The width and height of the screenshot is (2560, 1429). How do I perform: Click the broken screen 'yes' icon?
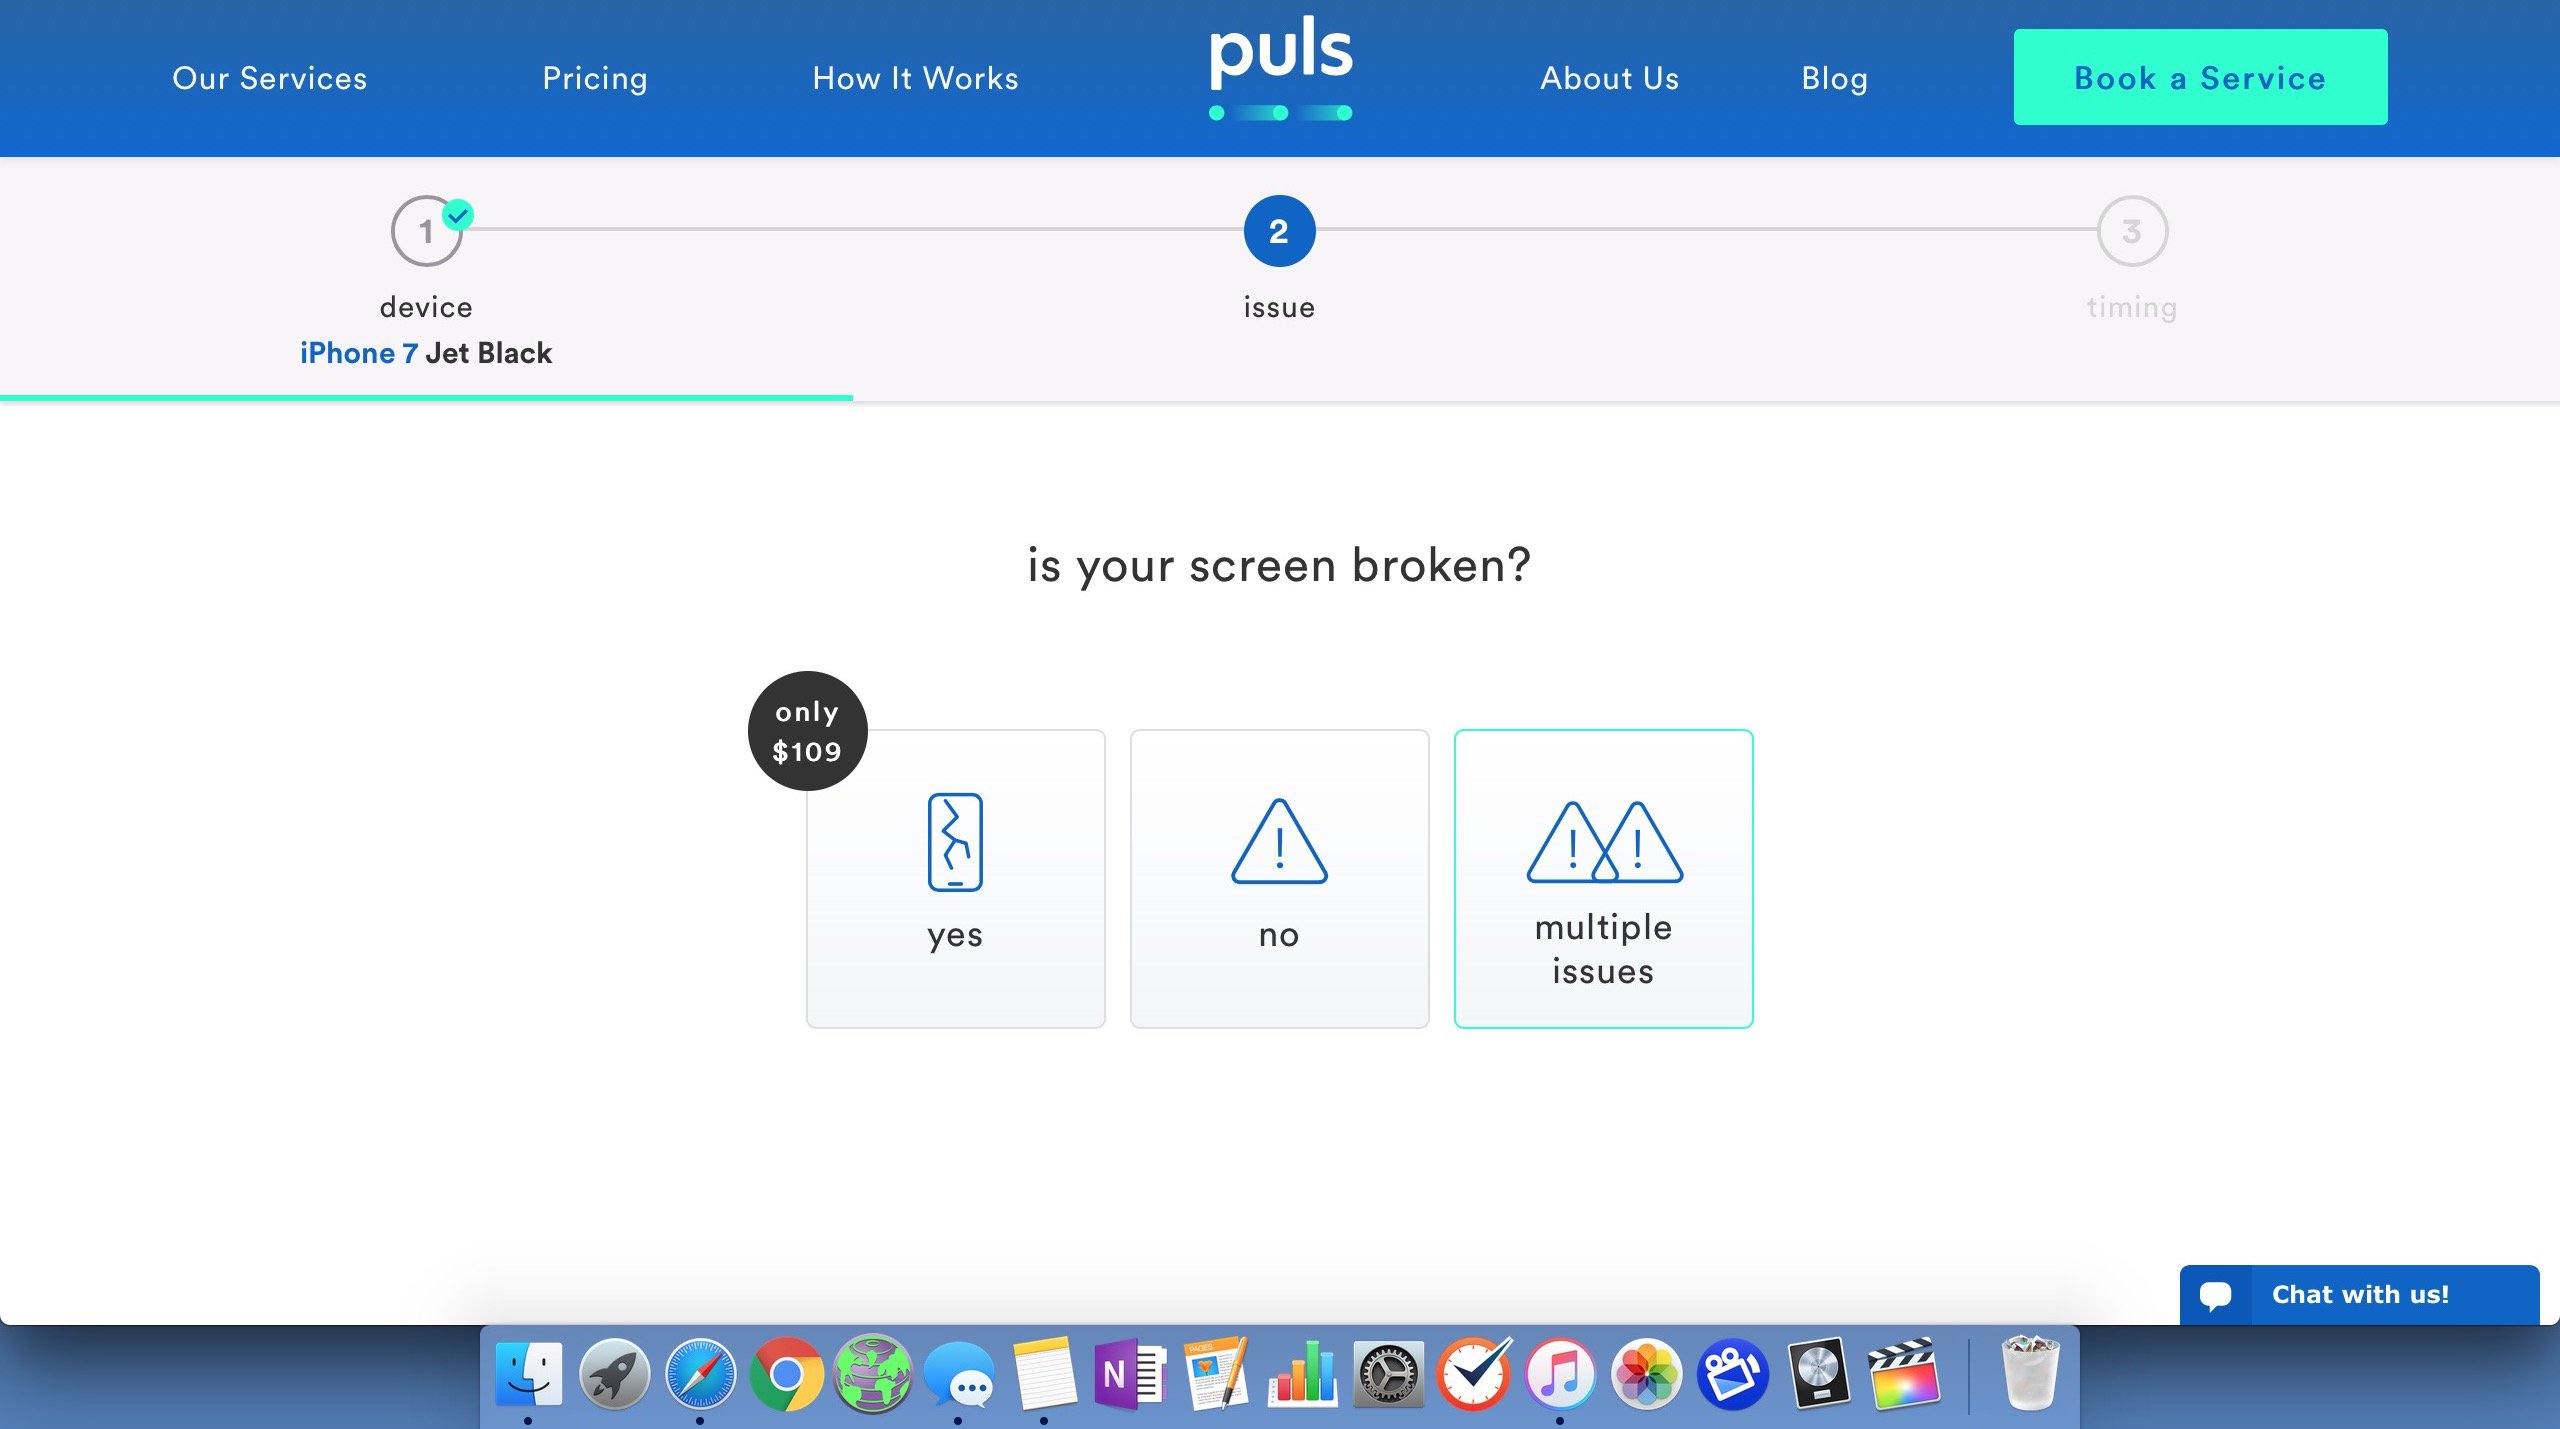pos(955,842)
